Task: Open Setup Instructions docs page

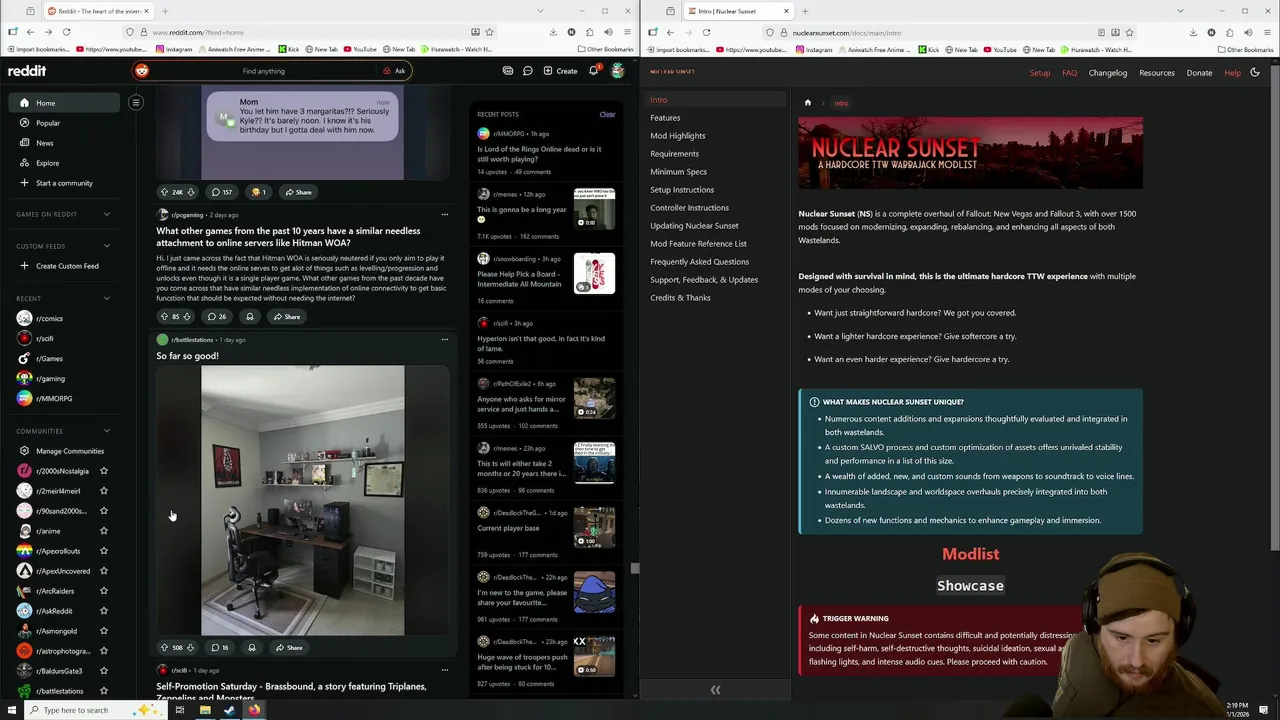Action: (682, 190)
